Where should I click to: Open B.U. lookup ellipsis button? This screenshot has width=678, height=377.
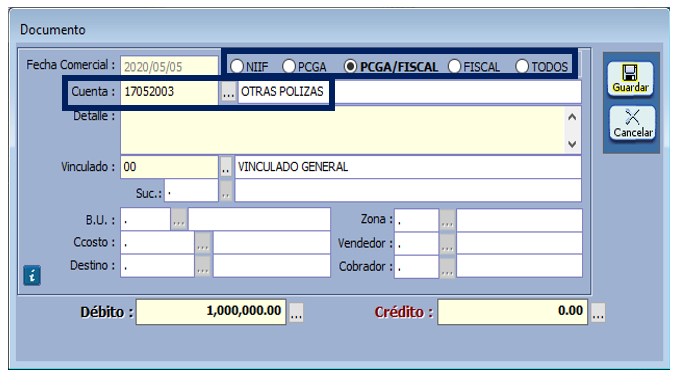point(179,220)
